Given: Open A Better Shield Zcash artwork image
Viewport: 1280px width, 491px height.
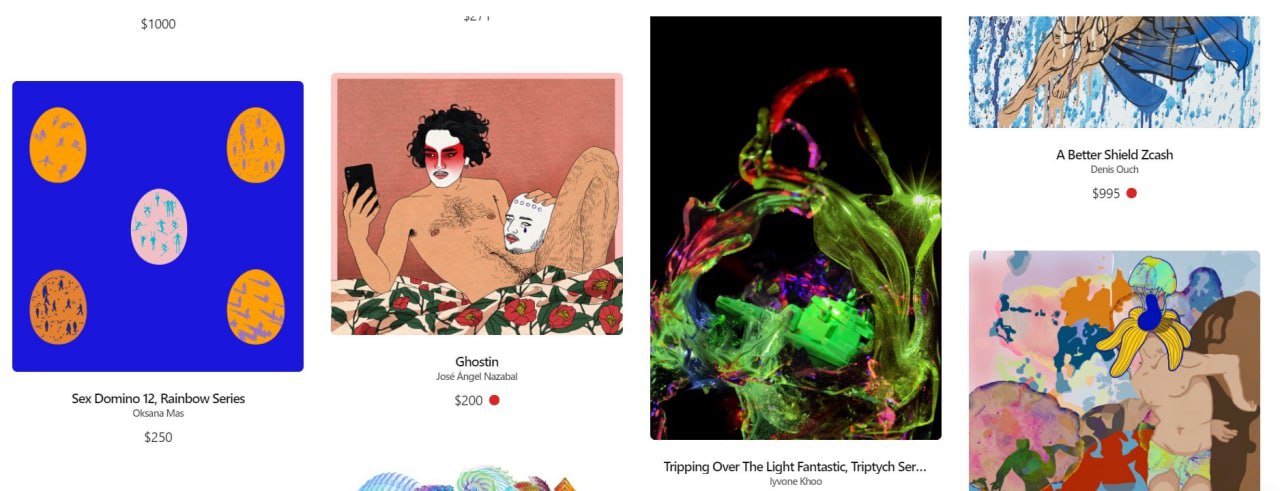Looking at the screenshot, I should pyautogui.click(x=1114, y=71).
